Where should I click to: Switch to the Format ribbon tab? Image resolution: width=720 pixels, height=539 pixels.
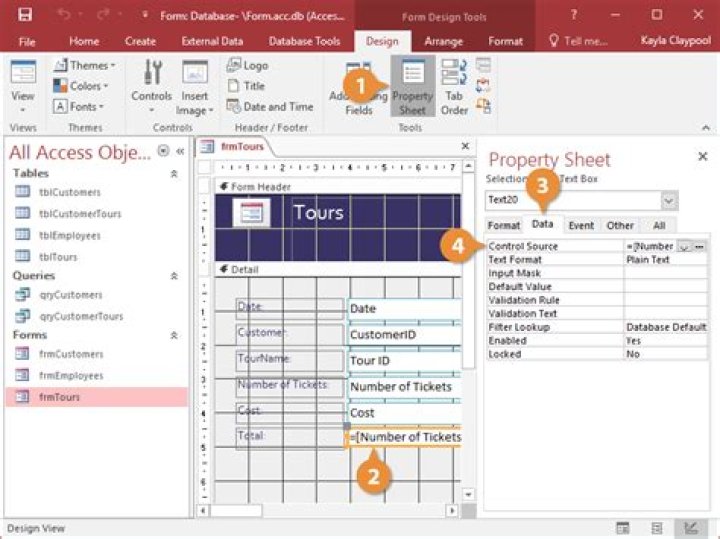(x=505, y=41)
